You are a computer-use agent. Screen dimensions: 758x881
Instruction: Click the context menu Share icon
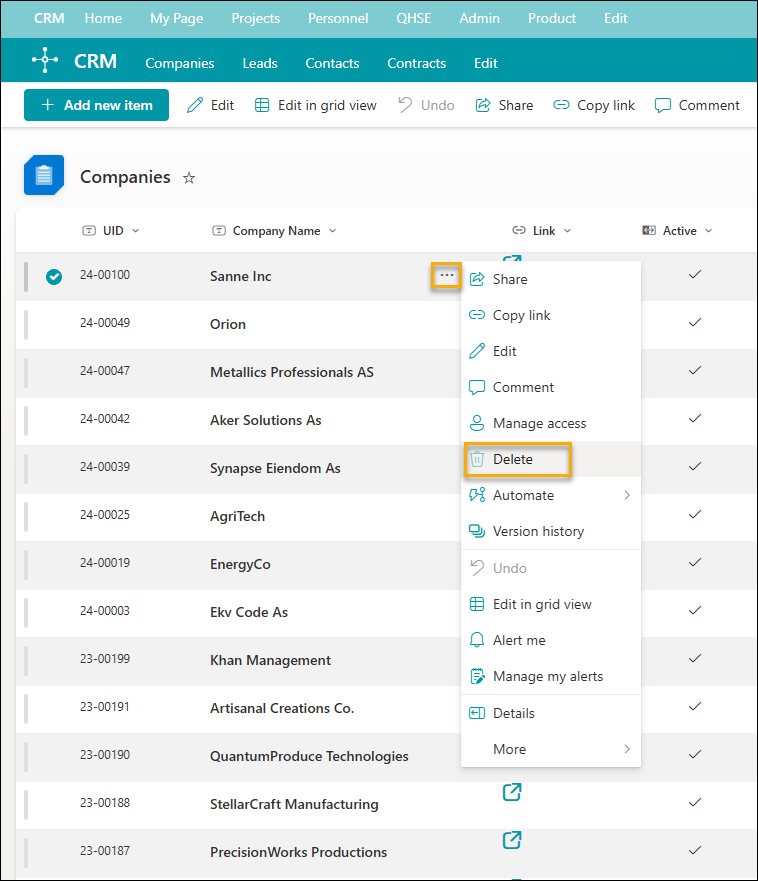coord(477,279)
